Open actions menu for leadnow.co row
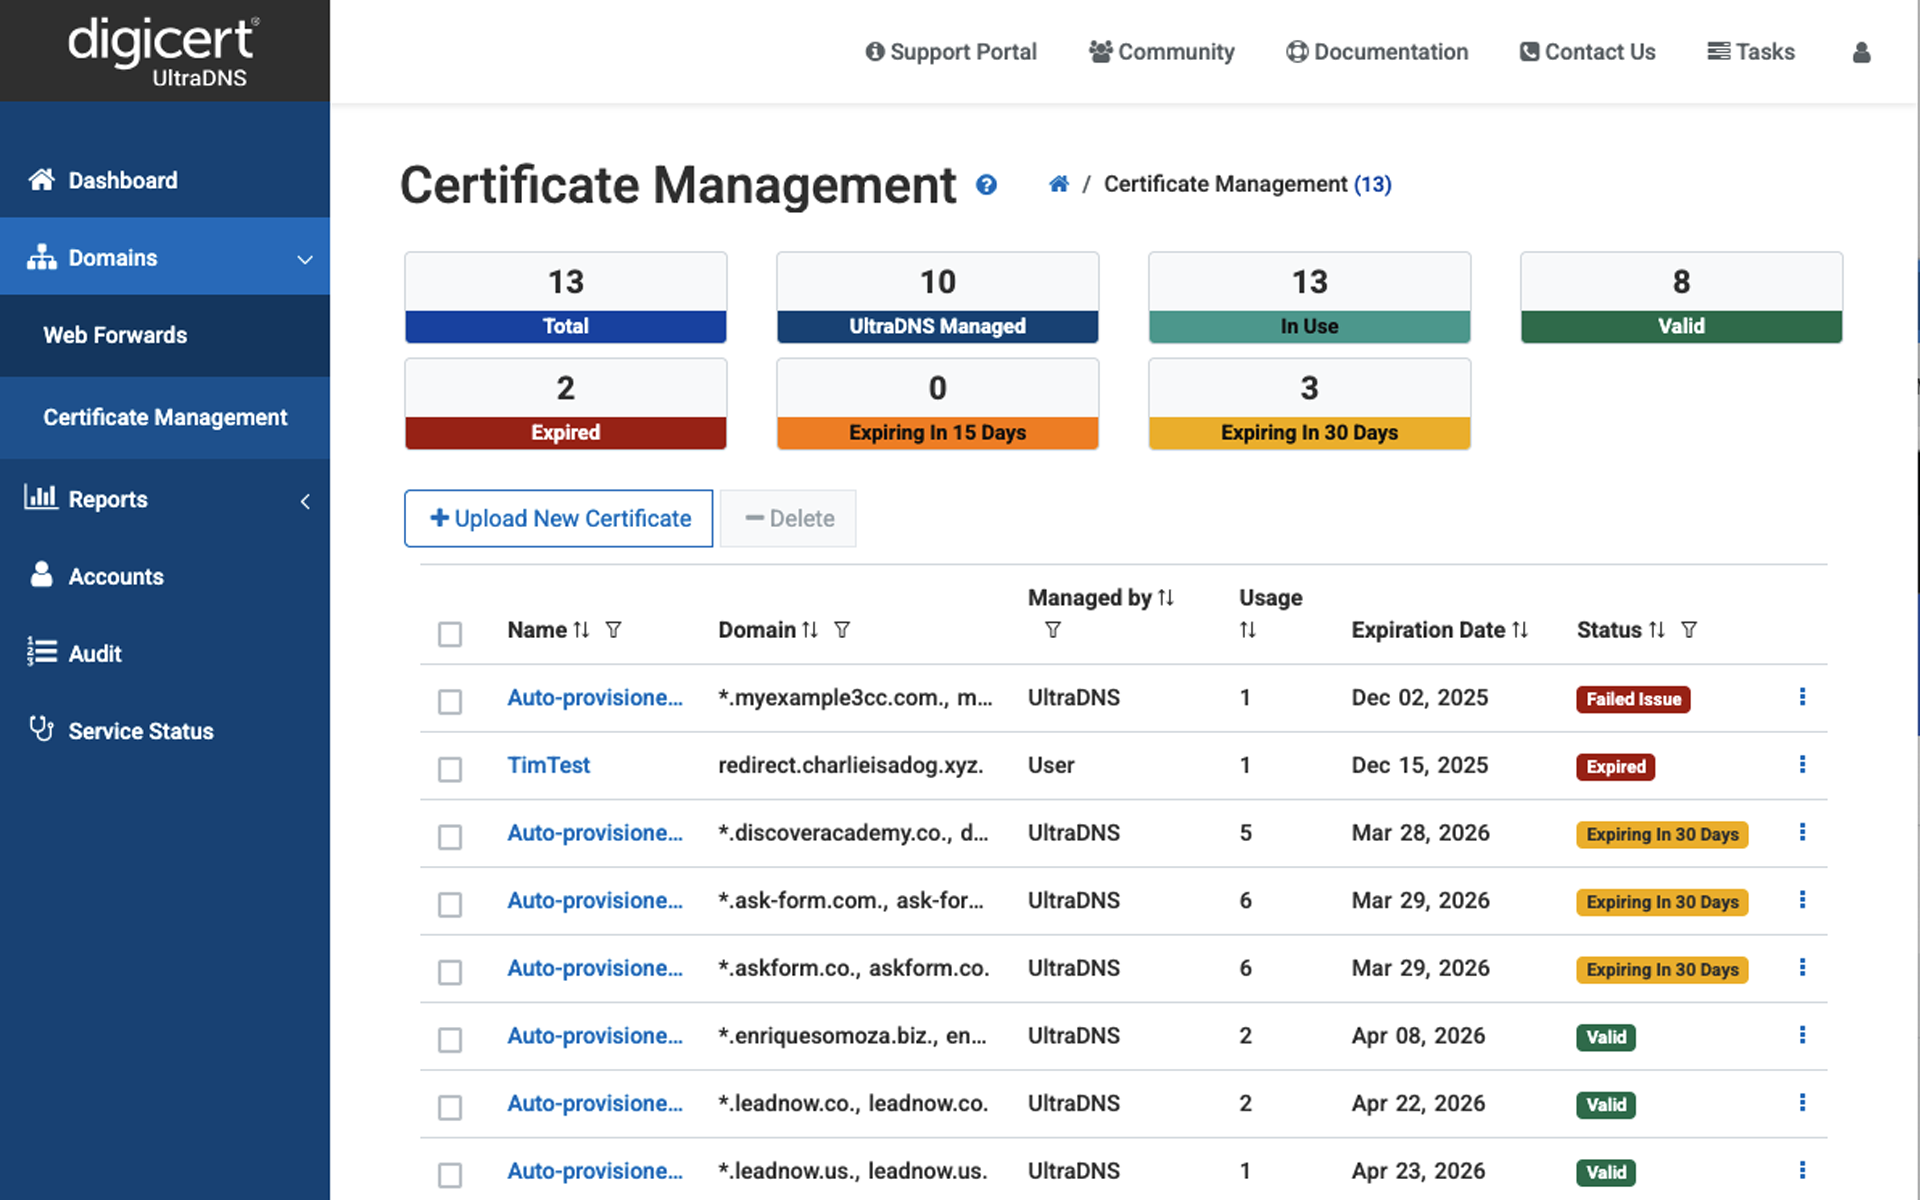The height and width of the screenshot is (1200, 1920). 1802,1102
